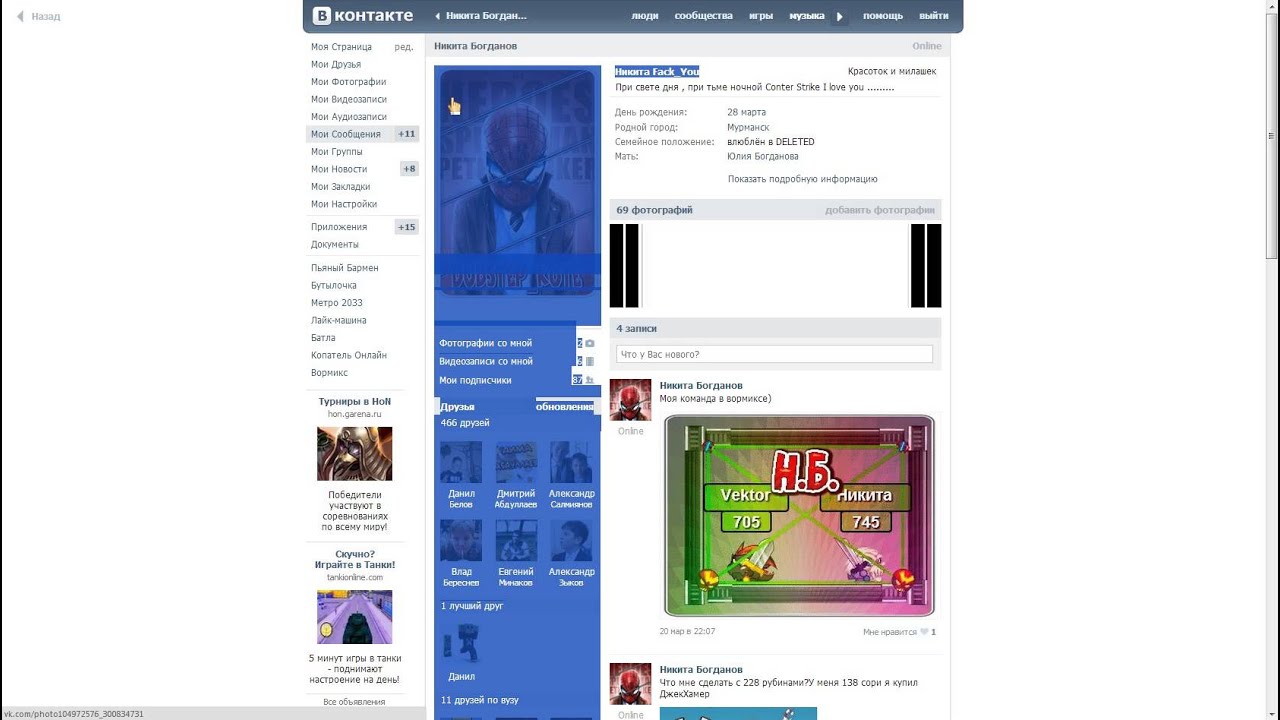1280x720 pixels.
Task: Open Приложения in left menu
Action: 339,227
